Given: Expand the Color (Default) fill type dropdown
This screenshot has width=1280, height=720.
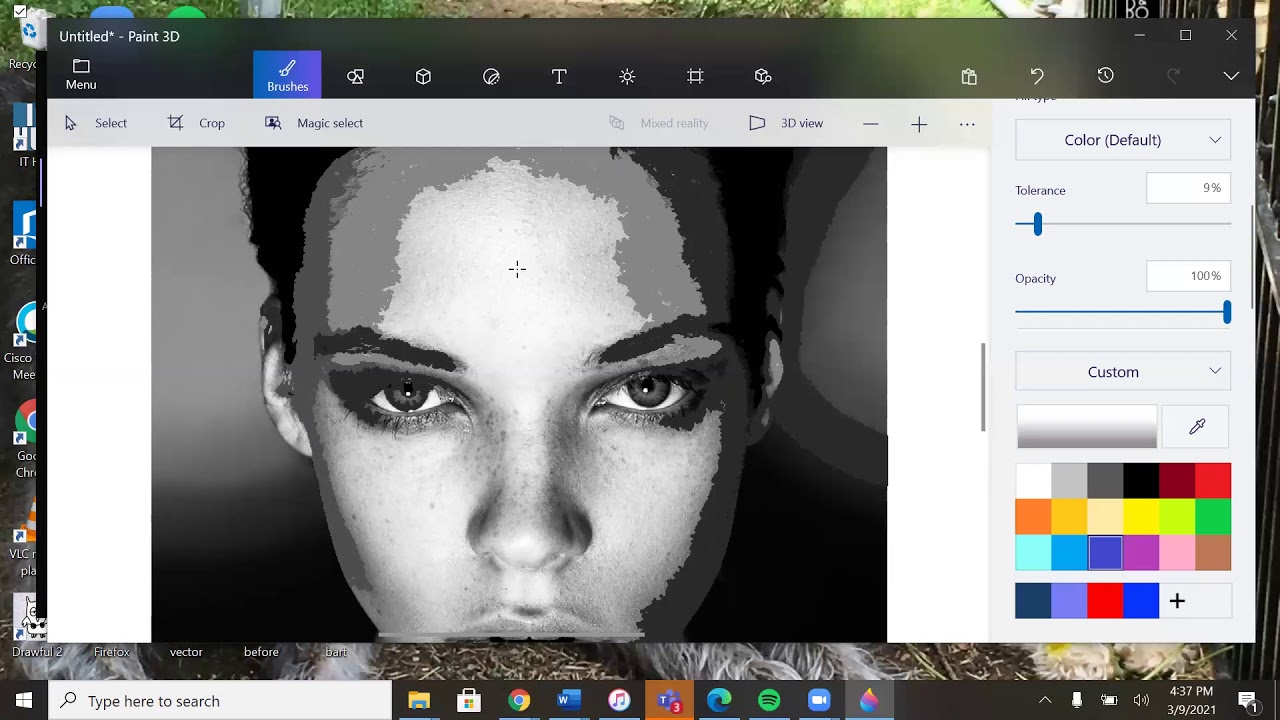Looking at the screenshot, I should coord(1123,140).
